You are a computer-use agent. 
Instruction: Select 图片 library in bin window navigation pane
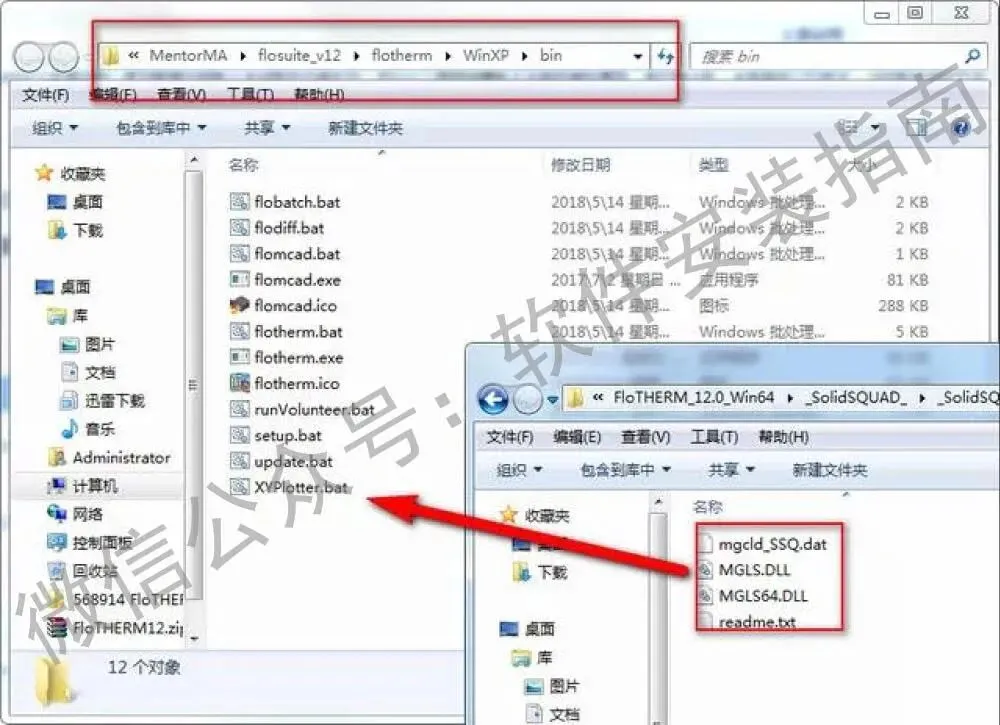coord(99,344)
